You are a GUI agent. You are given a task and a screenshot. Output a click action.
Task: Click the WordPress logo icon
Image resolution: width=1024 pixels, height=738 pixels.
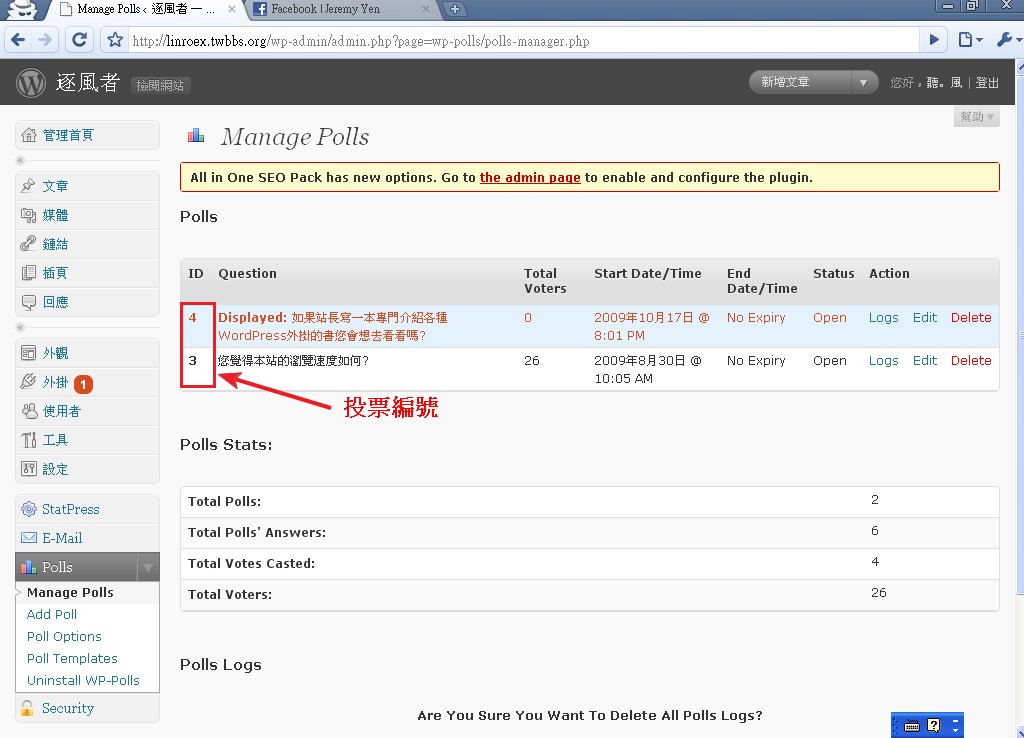click(31, 83)
